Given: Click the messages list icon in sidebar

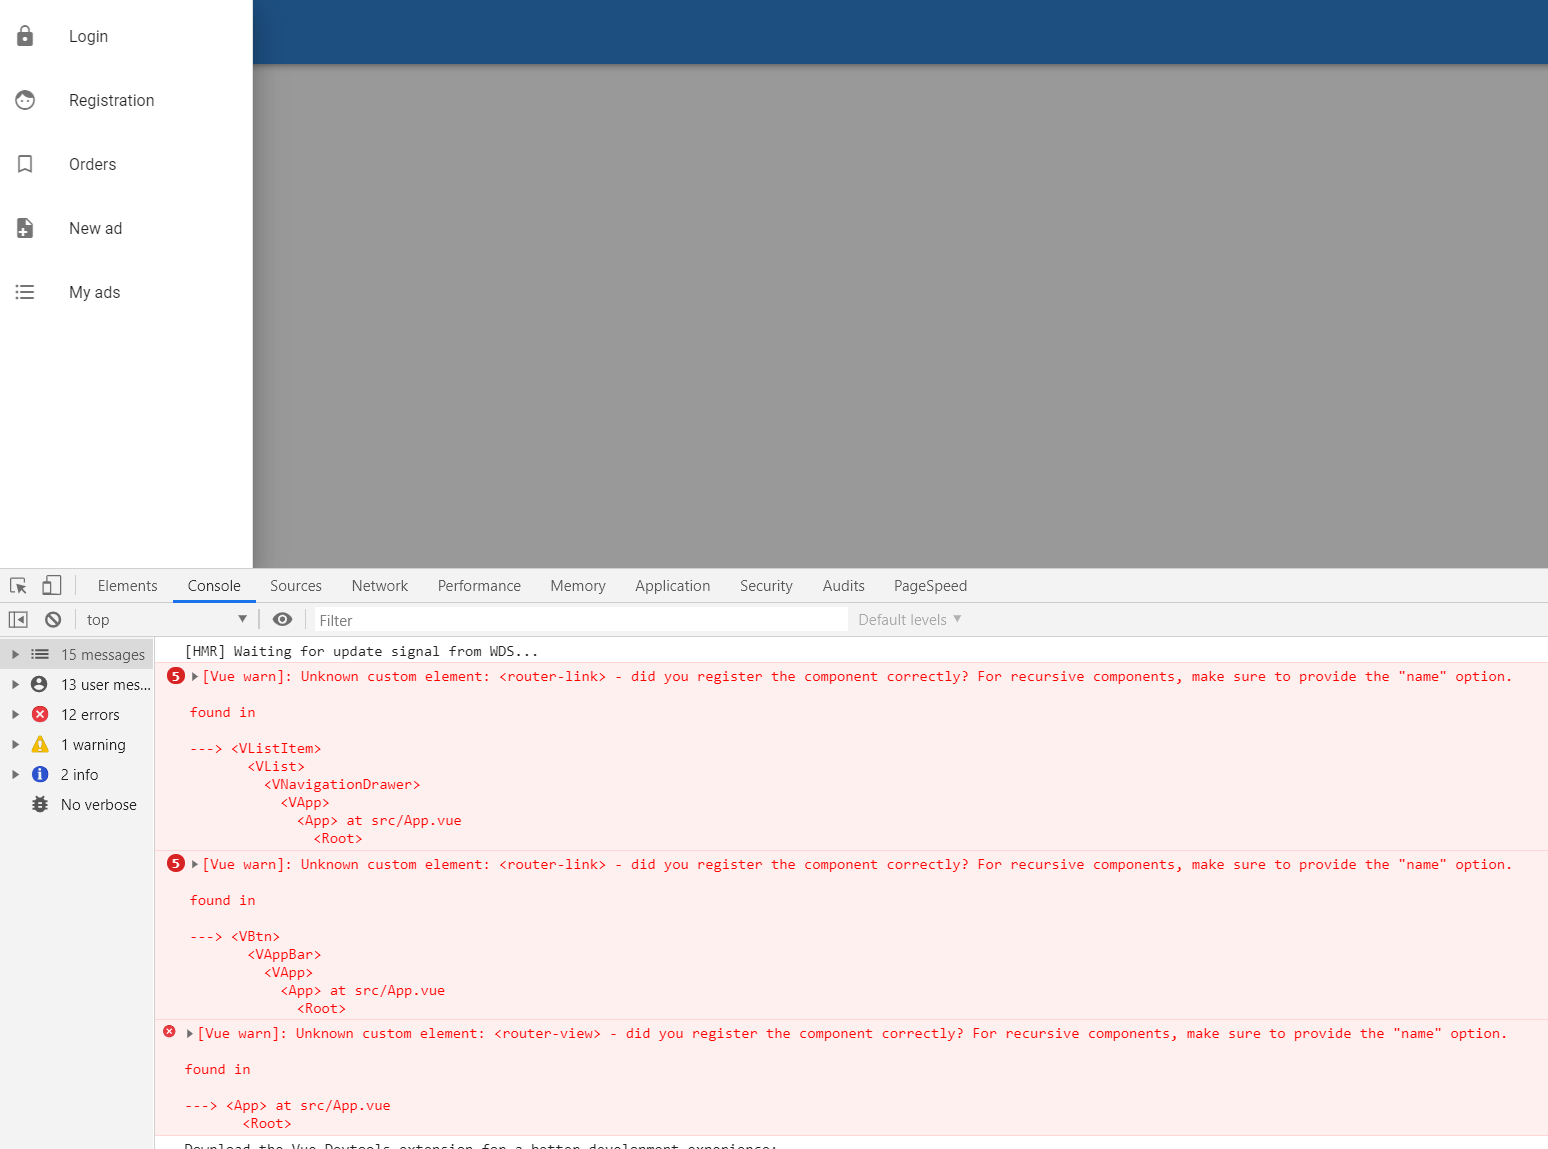Looking at the screenshot, I should (40, 654).
